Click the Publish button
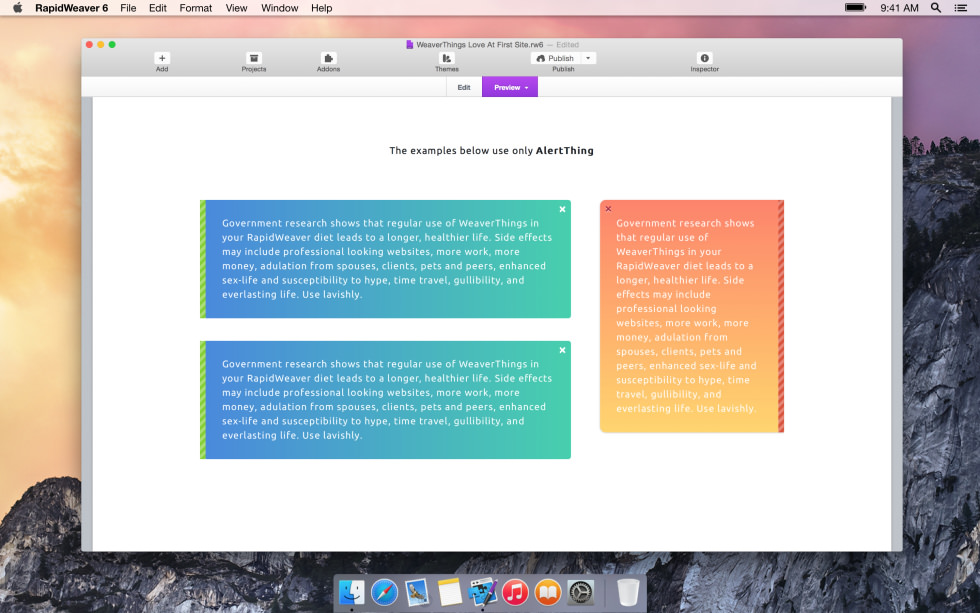 [556, 58]
